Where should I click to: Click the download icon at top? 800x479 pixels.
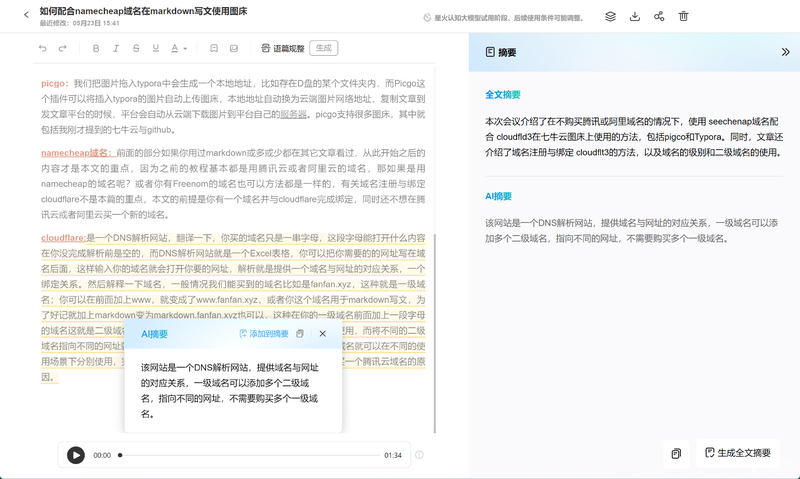pyautogui.click(x=635, y=16)
